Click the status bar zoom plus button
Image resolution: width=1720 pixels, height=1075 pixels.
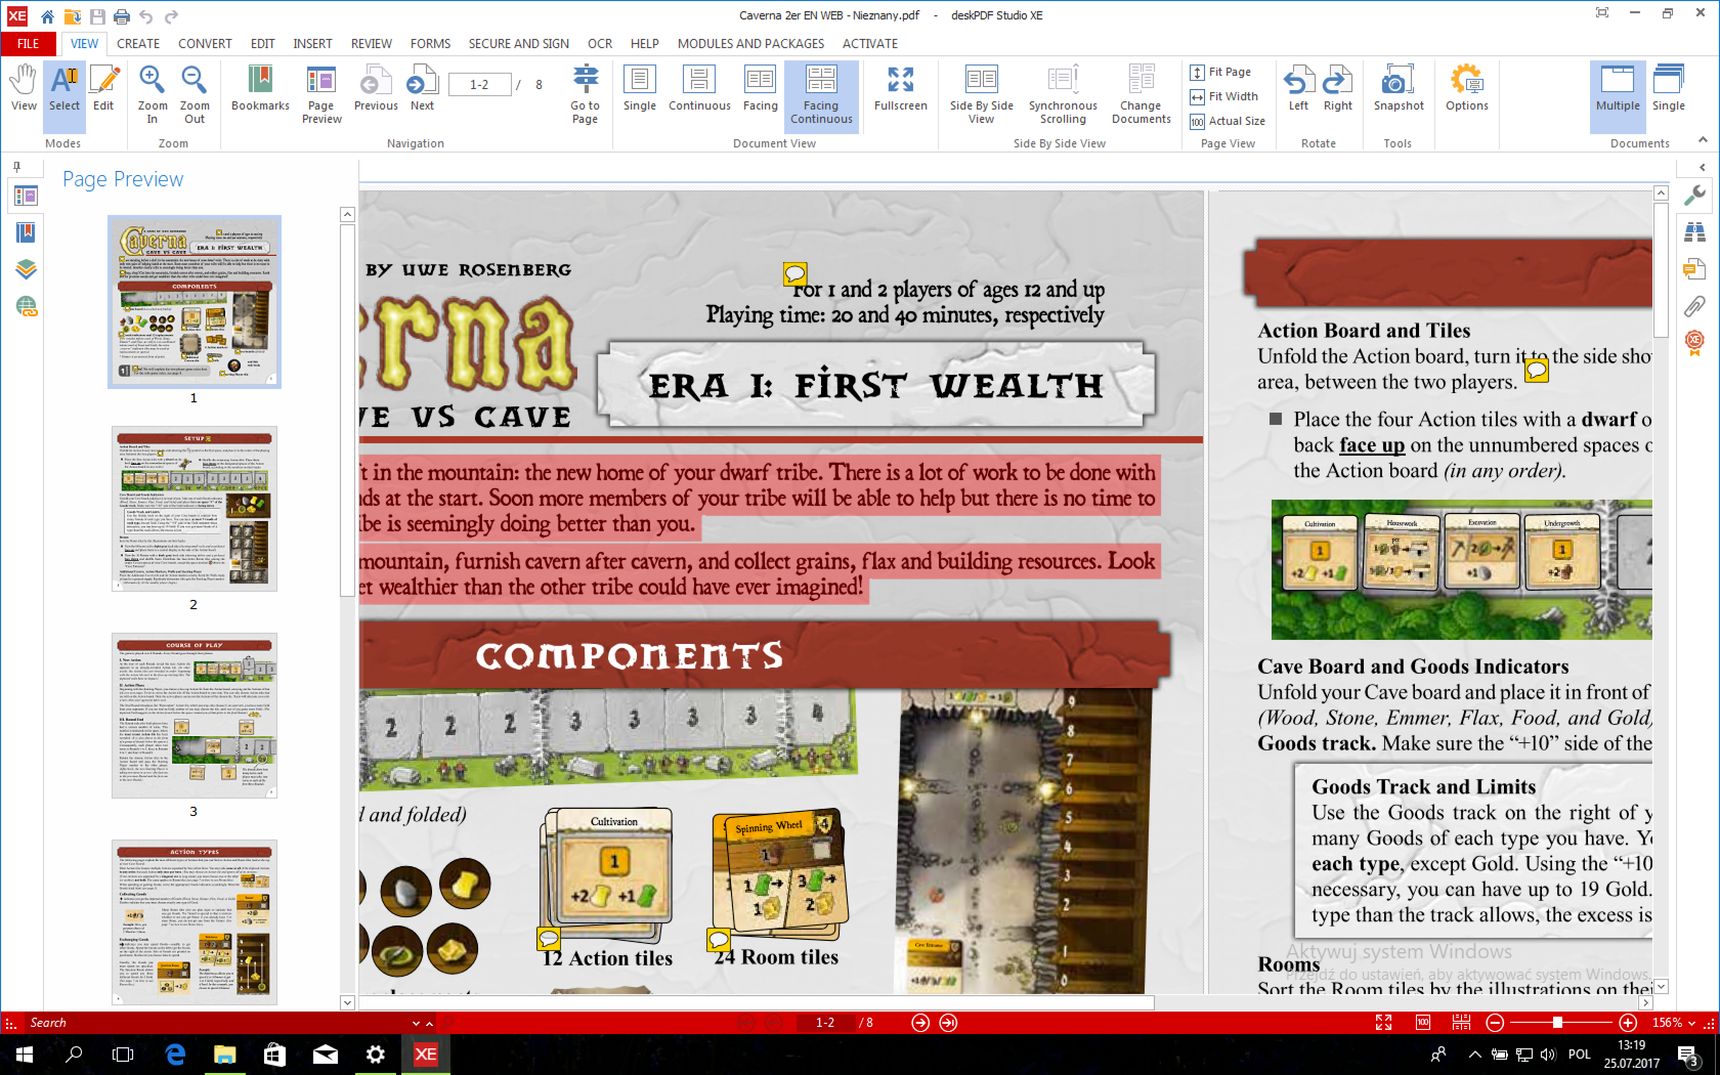(x=1628, y=1023)
